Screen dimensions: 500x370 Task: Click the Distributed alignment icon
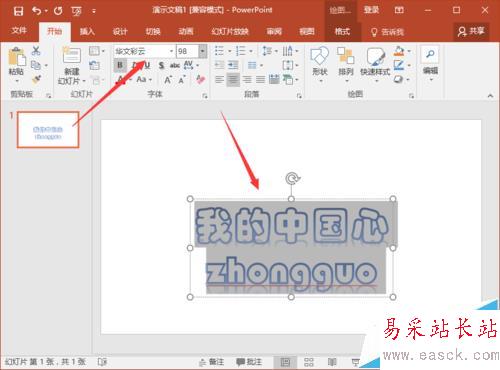tap(274, 80)
